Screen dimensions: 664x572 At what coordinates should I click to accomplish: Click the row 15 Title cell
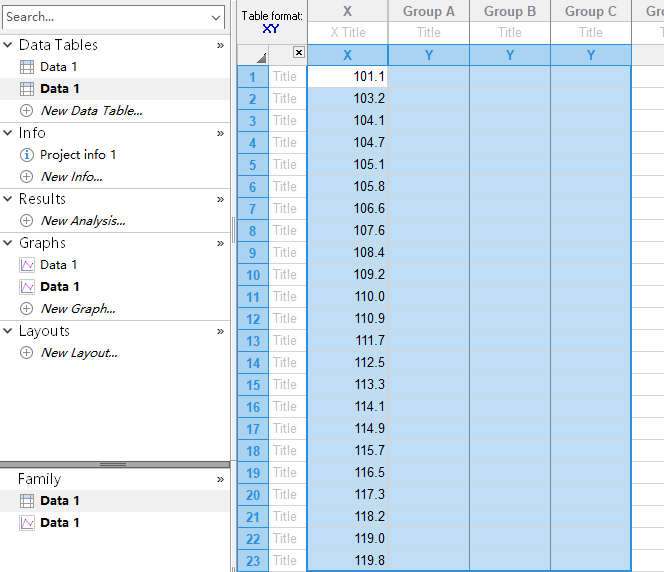[288, 385]
